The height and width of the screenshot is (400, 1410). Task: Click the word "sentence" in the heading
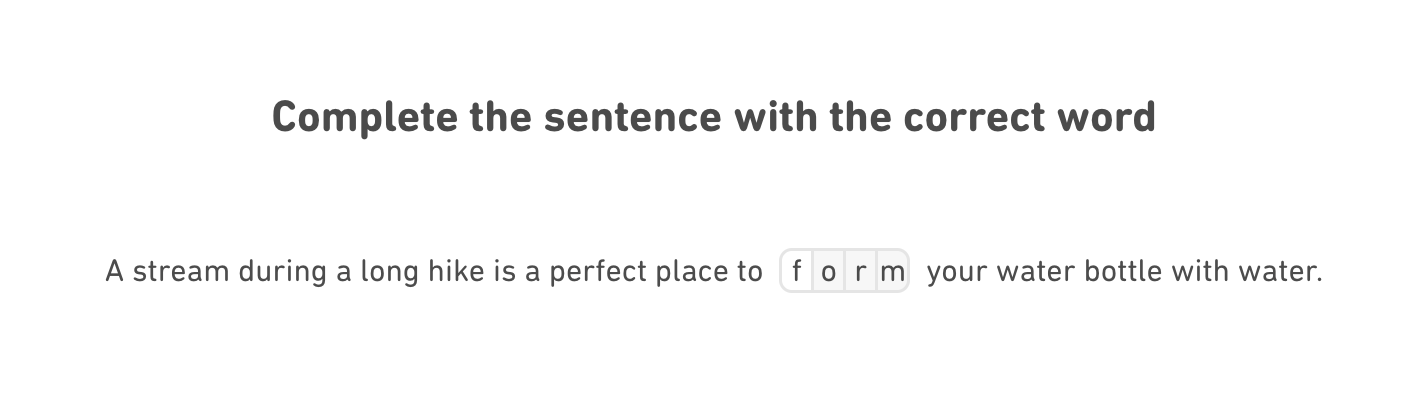click(x=632, y=117)
